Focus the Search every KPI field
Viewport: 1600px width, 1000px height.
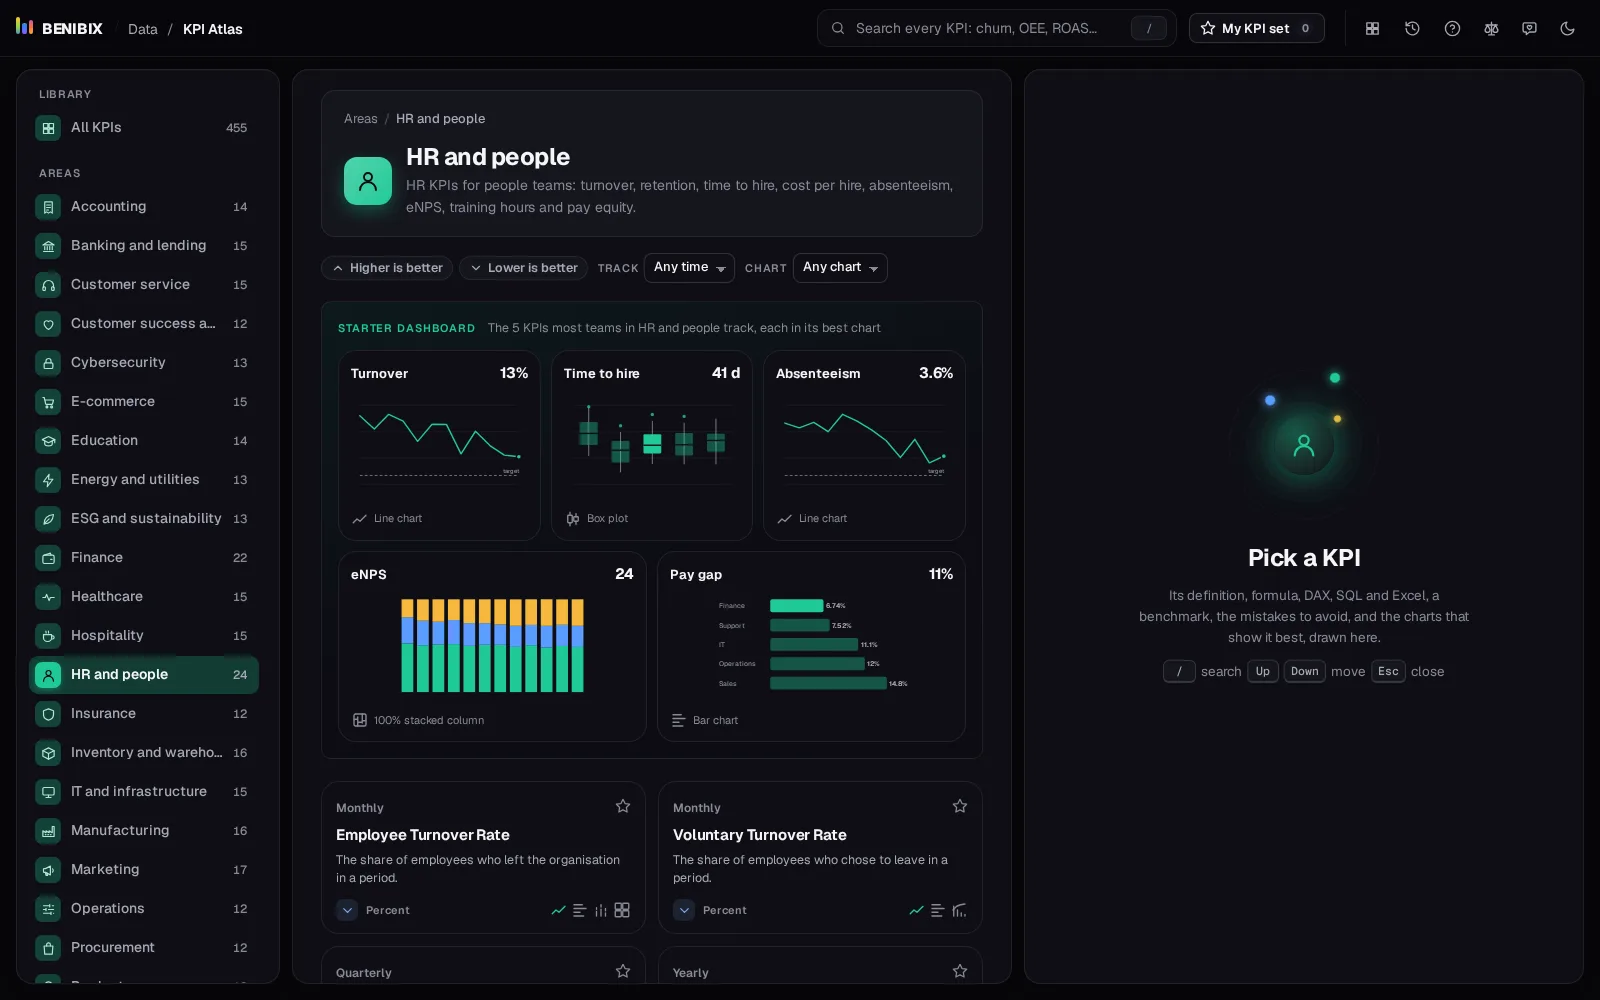[996, 28]
